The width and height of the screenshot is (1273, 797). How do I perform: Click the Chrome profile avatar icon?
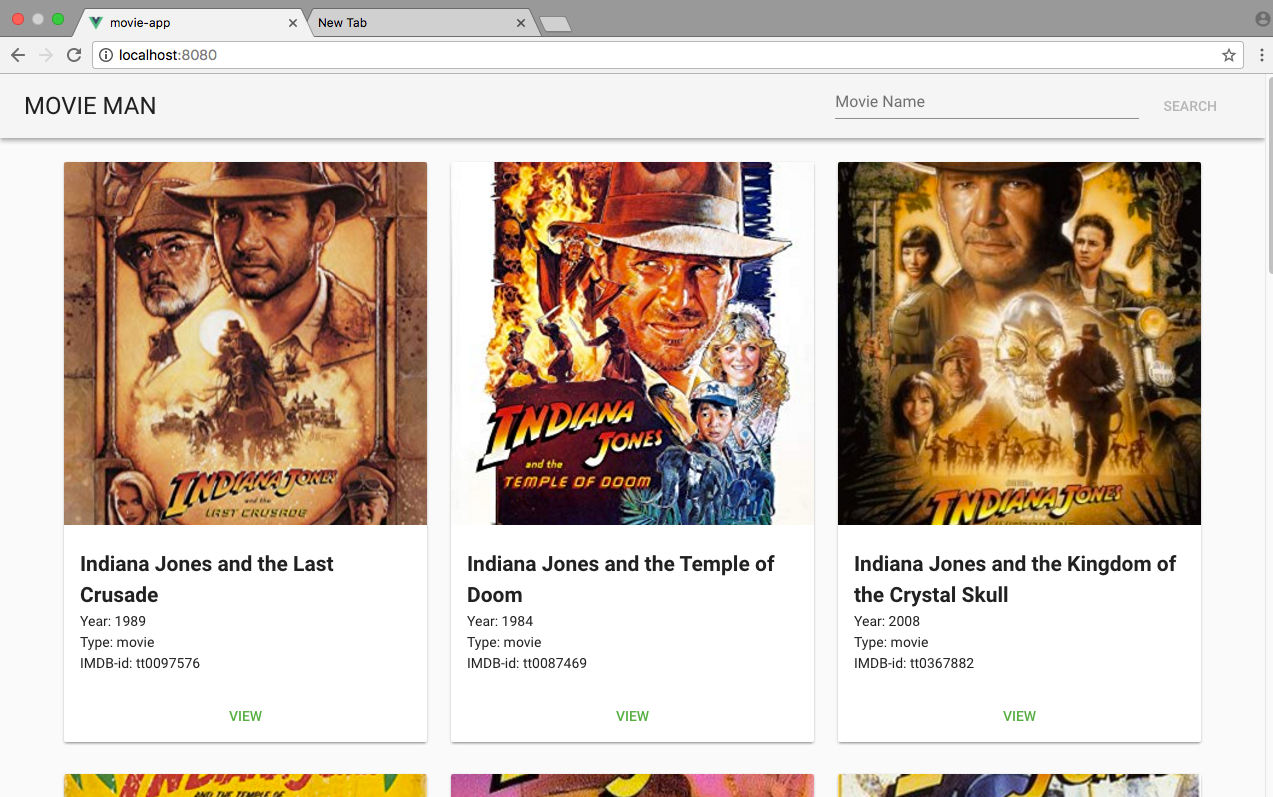1262,19
